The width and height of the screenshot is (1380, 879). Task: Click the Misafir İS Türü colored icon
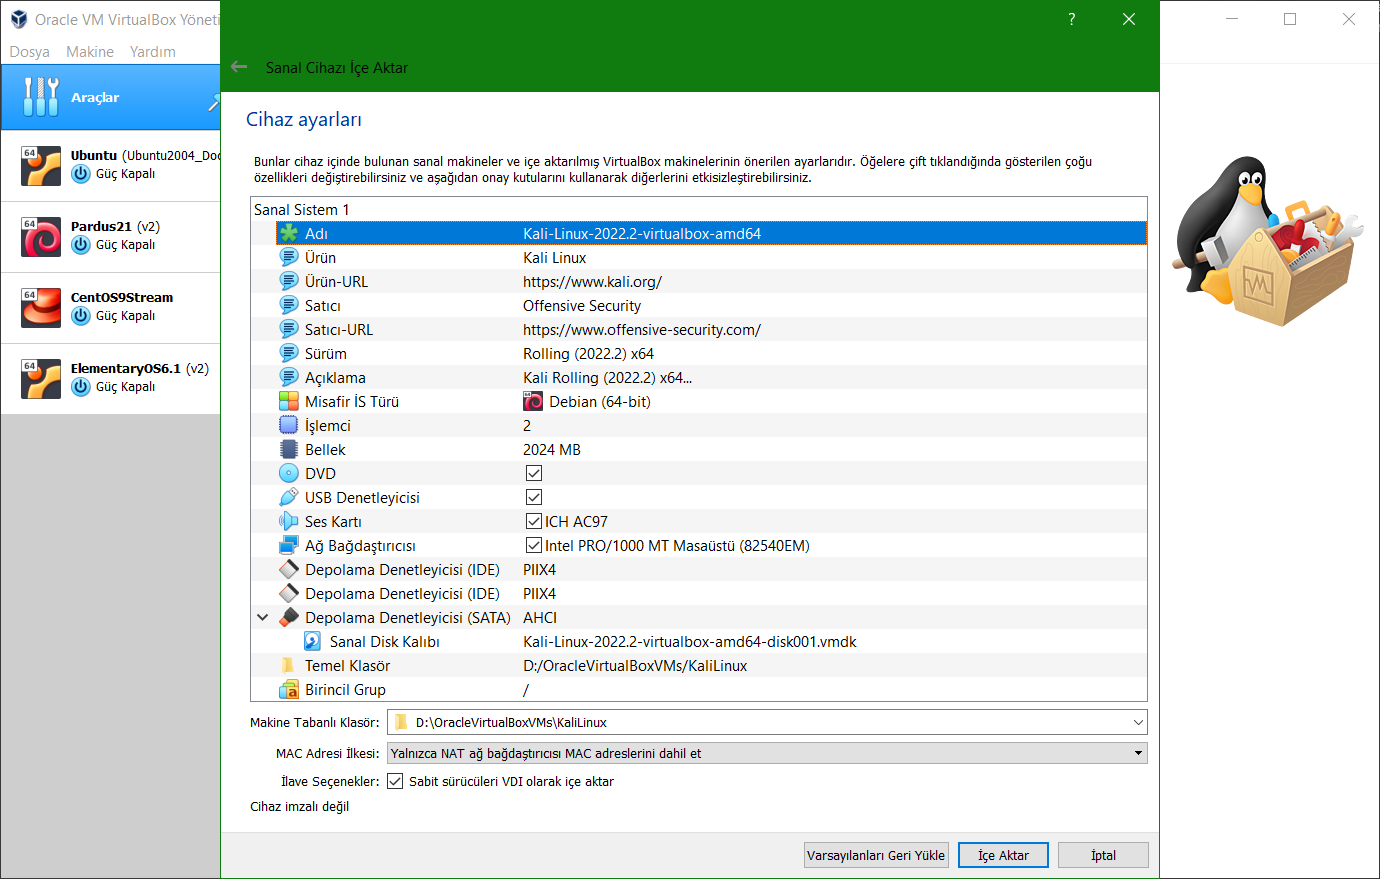point(289,401)
